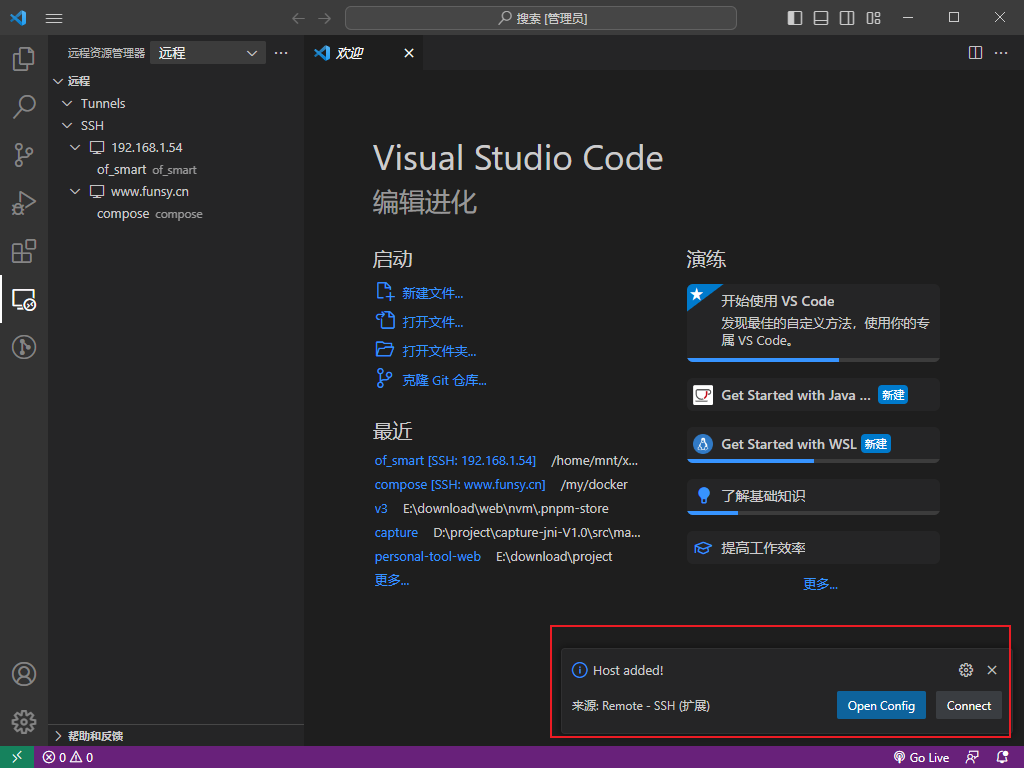
Task: Open the Git Graph activity bar icon
Action: [24, 347]
